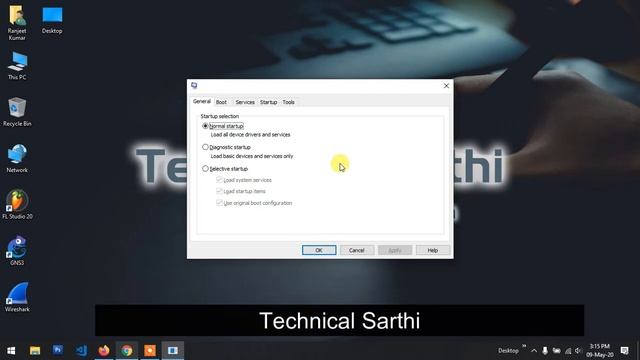Select the Selective startup radio button
640x360 pixels.
pyautogui.click(x=205, y=169)
